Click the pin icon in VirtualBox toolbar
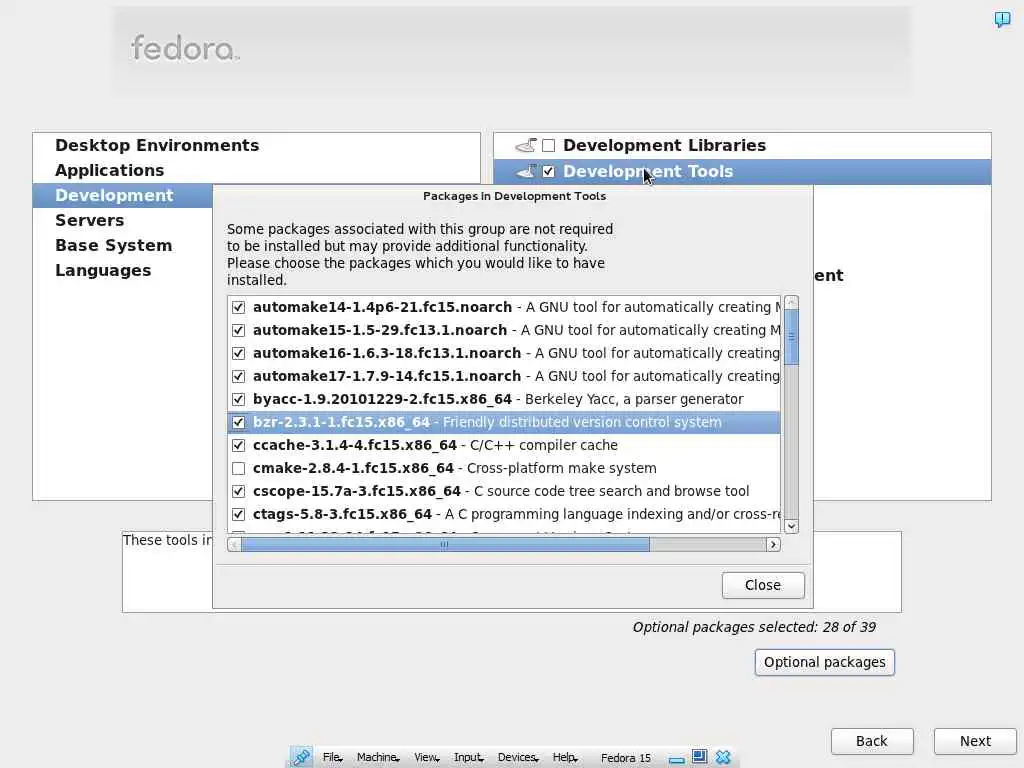 pyautogui.click(x=302, y=757)
